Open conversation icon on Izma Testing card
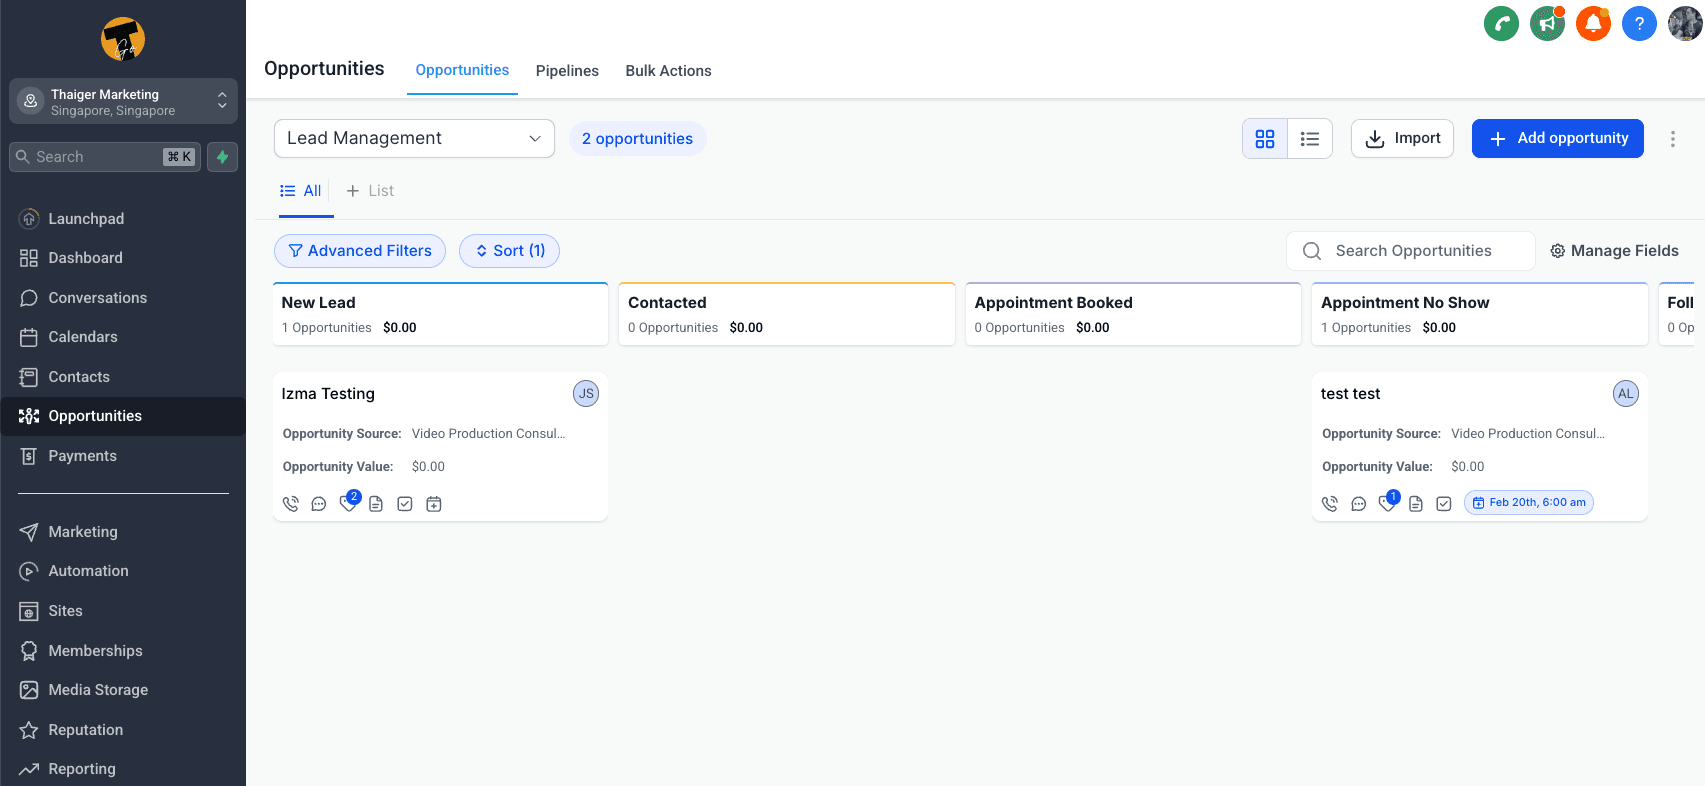 (319, 504)
